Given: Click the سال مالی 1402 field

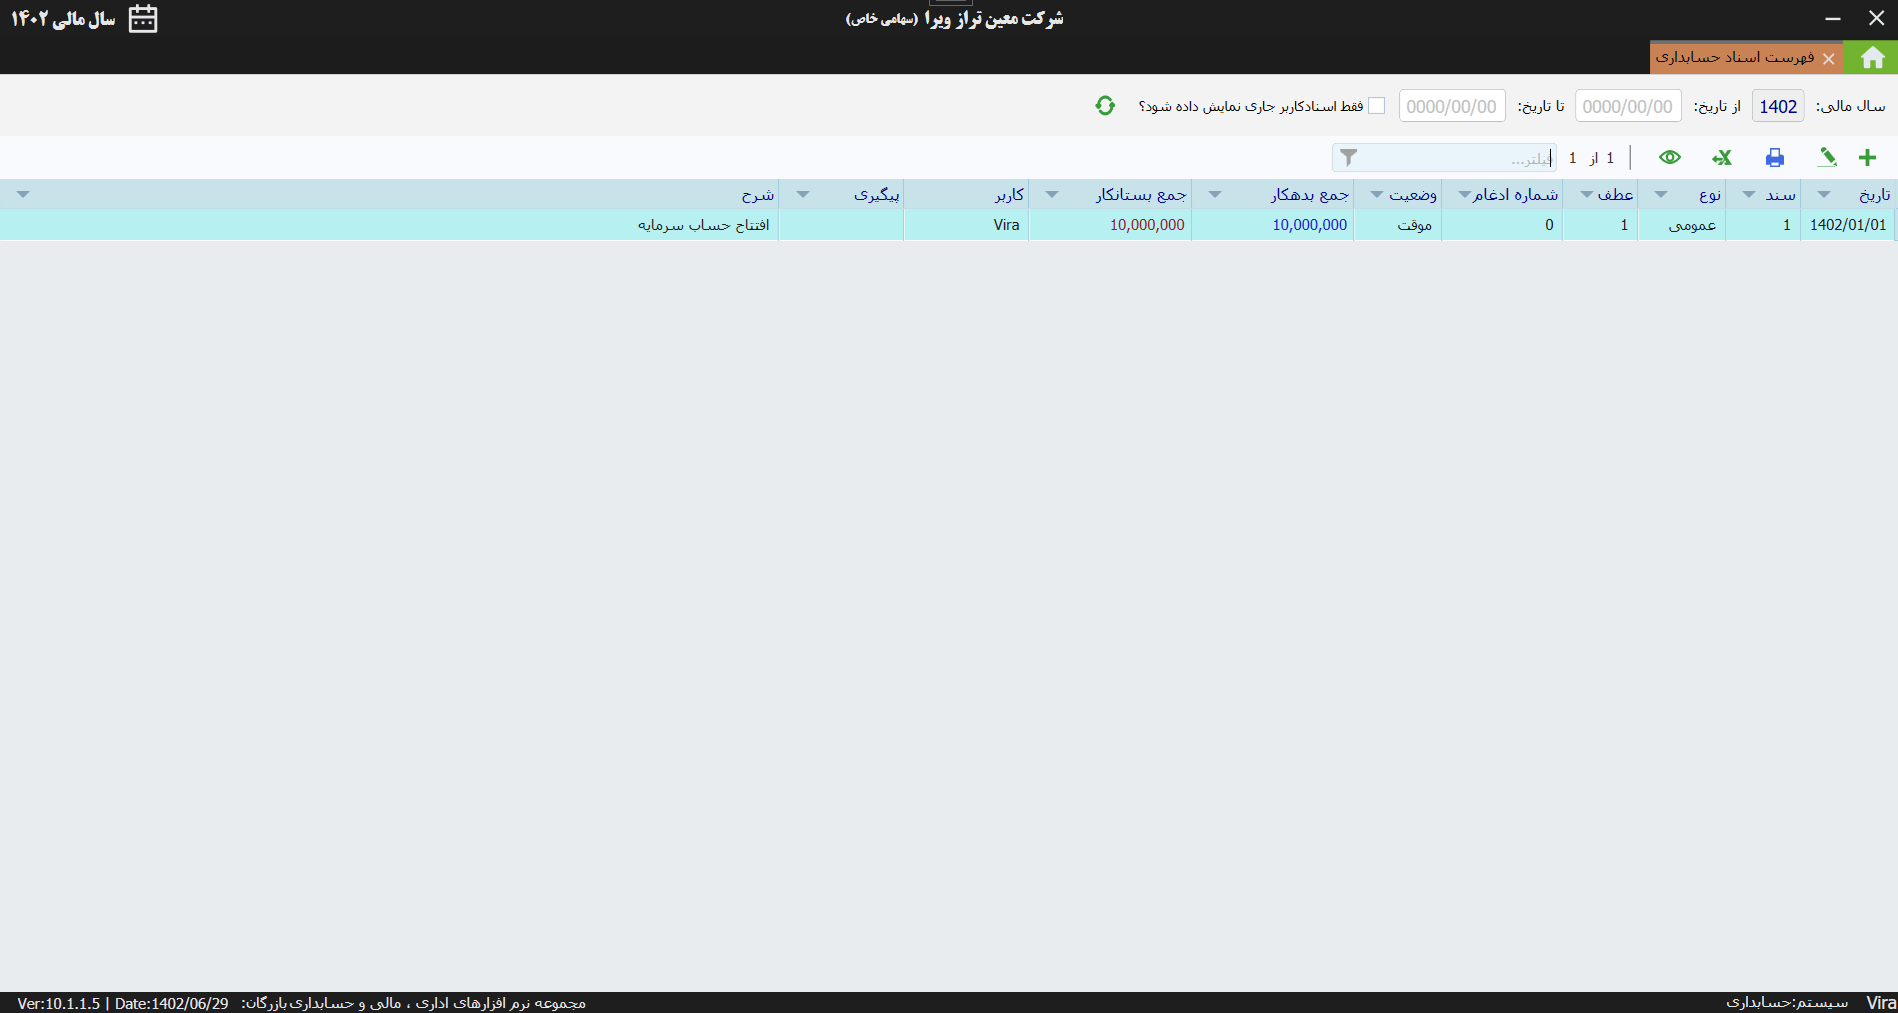Looking at the screenshot, I should click(1778, 106).
